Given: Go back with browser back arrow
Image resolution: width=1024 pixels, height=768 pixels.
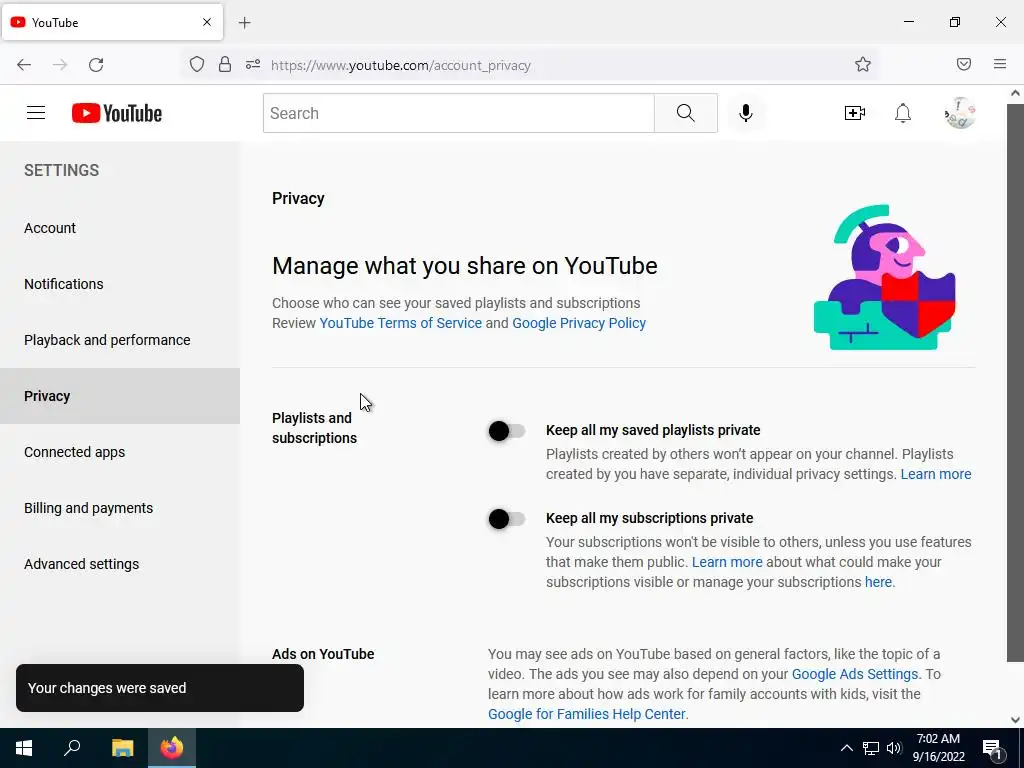Looking at the screenshot, I should point(24,65).
